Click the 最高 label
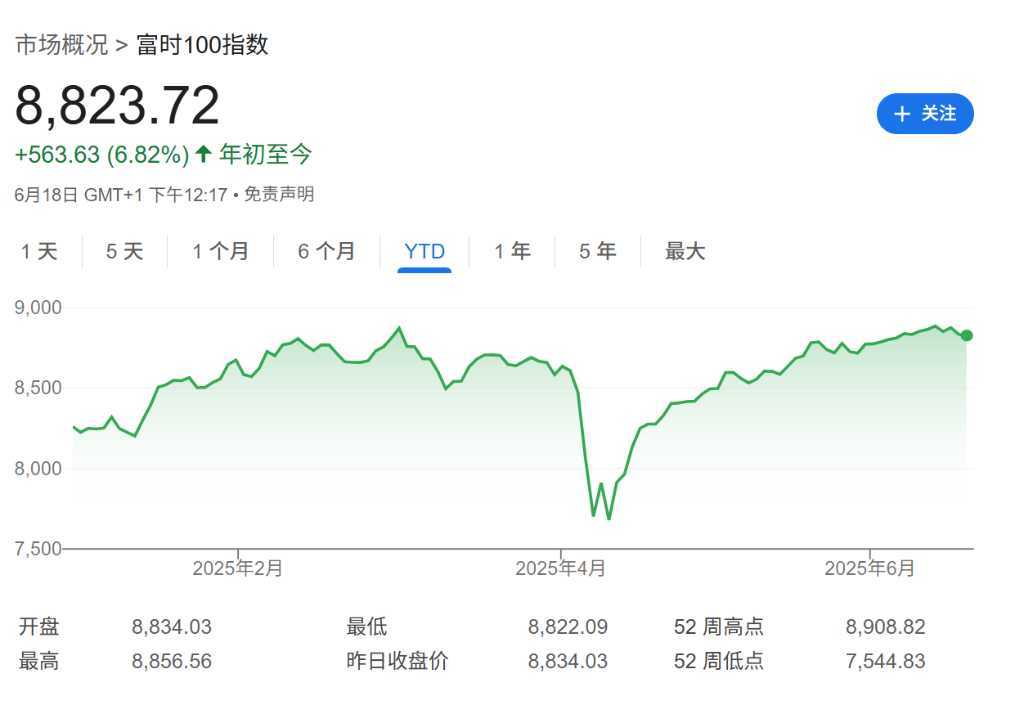Screen dimensions: 1024x702 tap(39, 661)
